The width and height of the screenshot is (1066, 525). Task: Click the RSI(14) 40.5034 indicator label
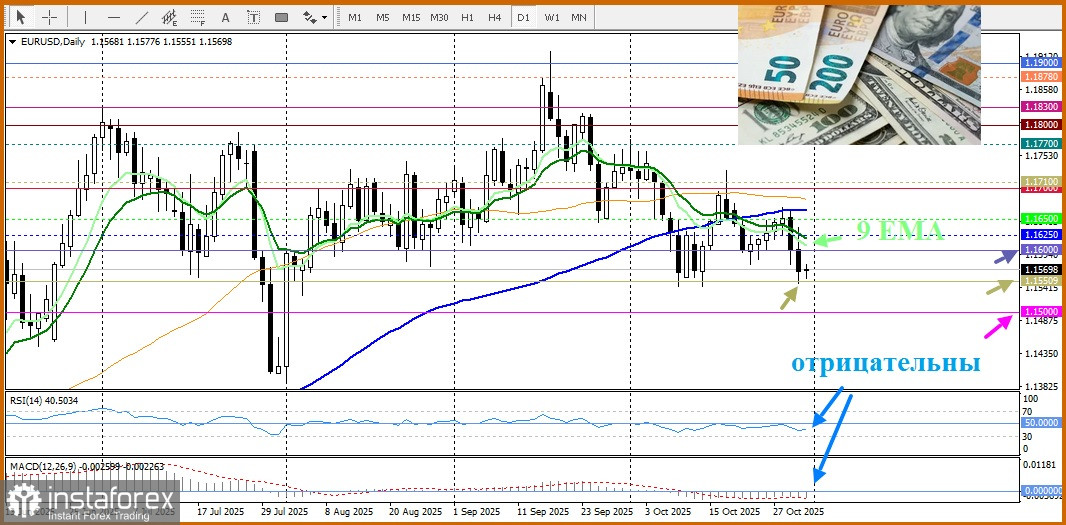(44, 401)
